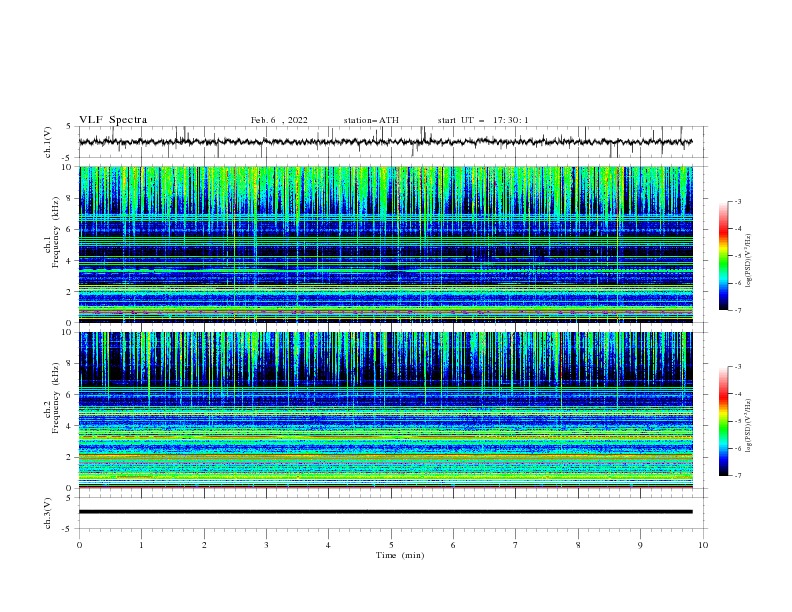Viewport: 792px width, 612px height.
Task: Click the "1" minute tick on the time axis
Action: click(141, 545)
